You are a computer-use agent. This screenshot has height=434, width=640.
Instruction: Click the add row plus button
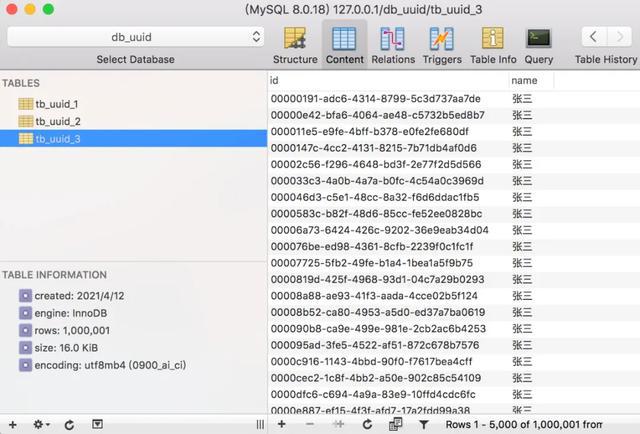pos(282,424)
